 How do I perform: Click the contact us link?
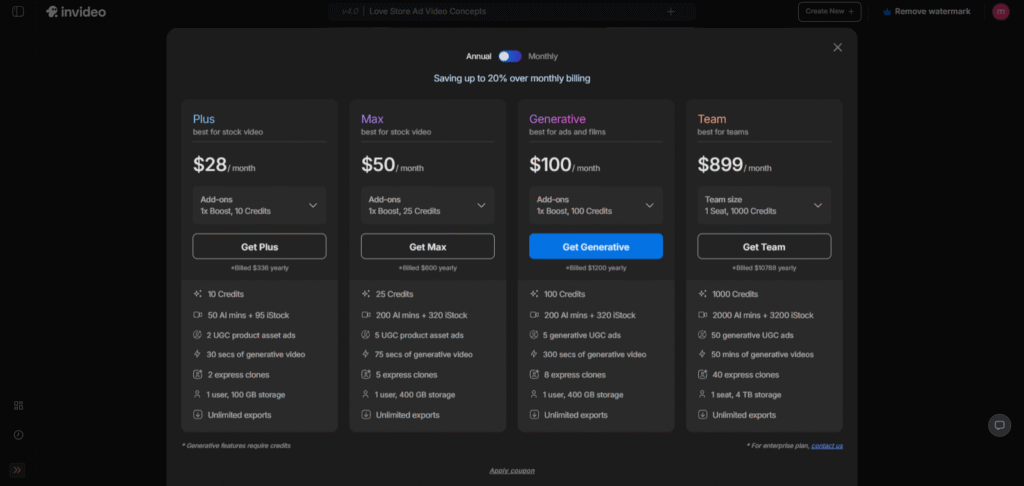(x=826, y=445)
